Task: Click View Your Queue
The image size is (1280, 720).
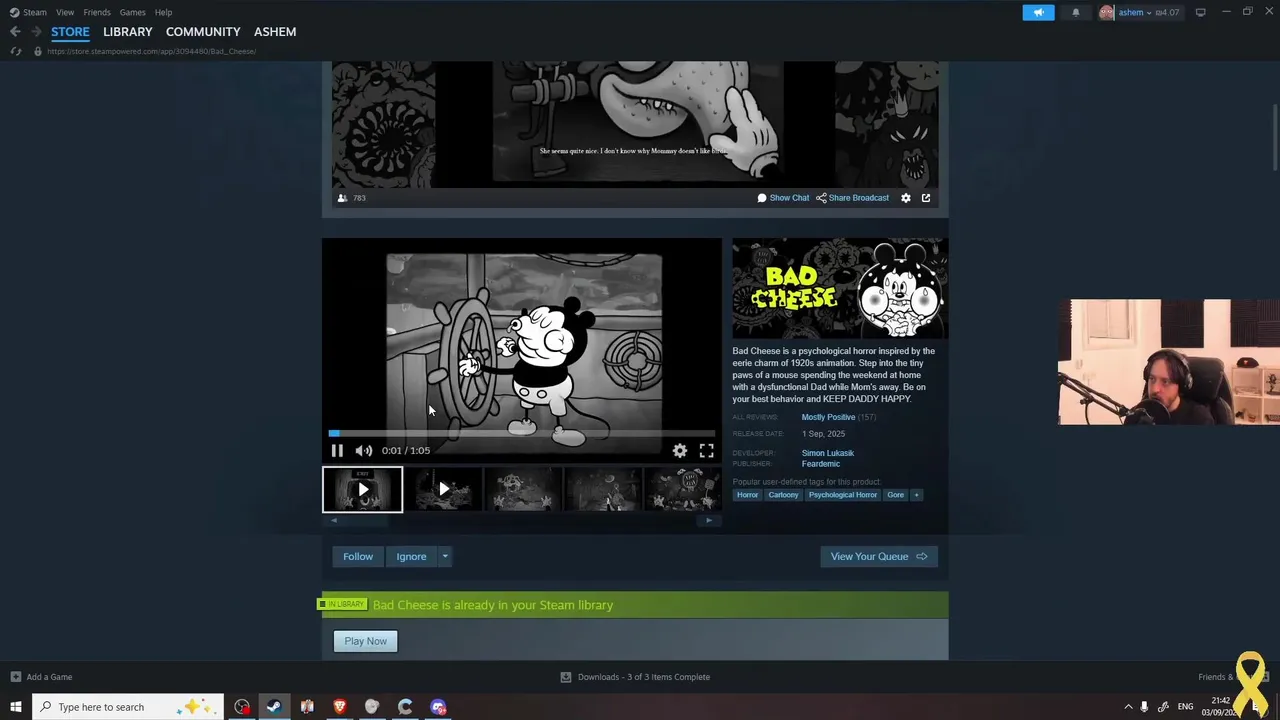Action: (x=879, y=557)
